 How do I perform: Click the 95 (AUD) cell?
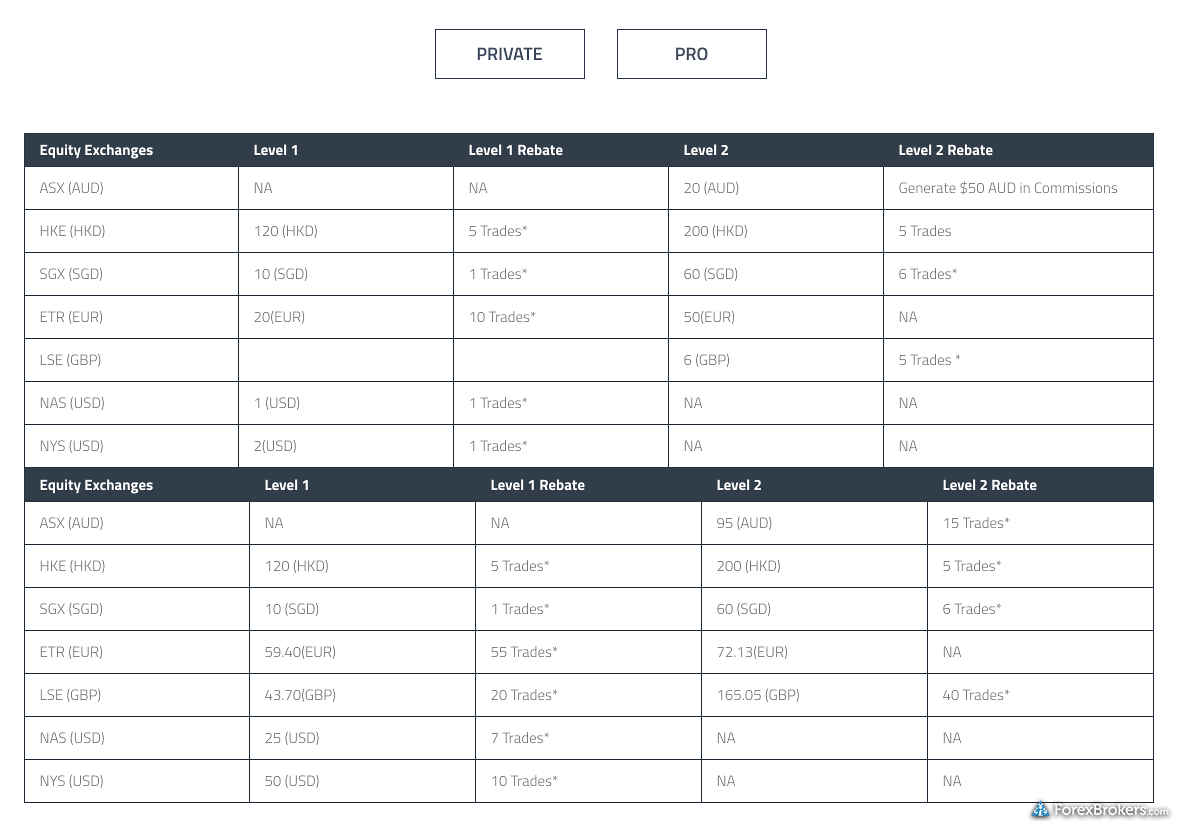(x=814, y=523)
